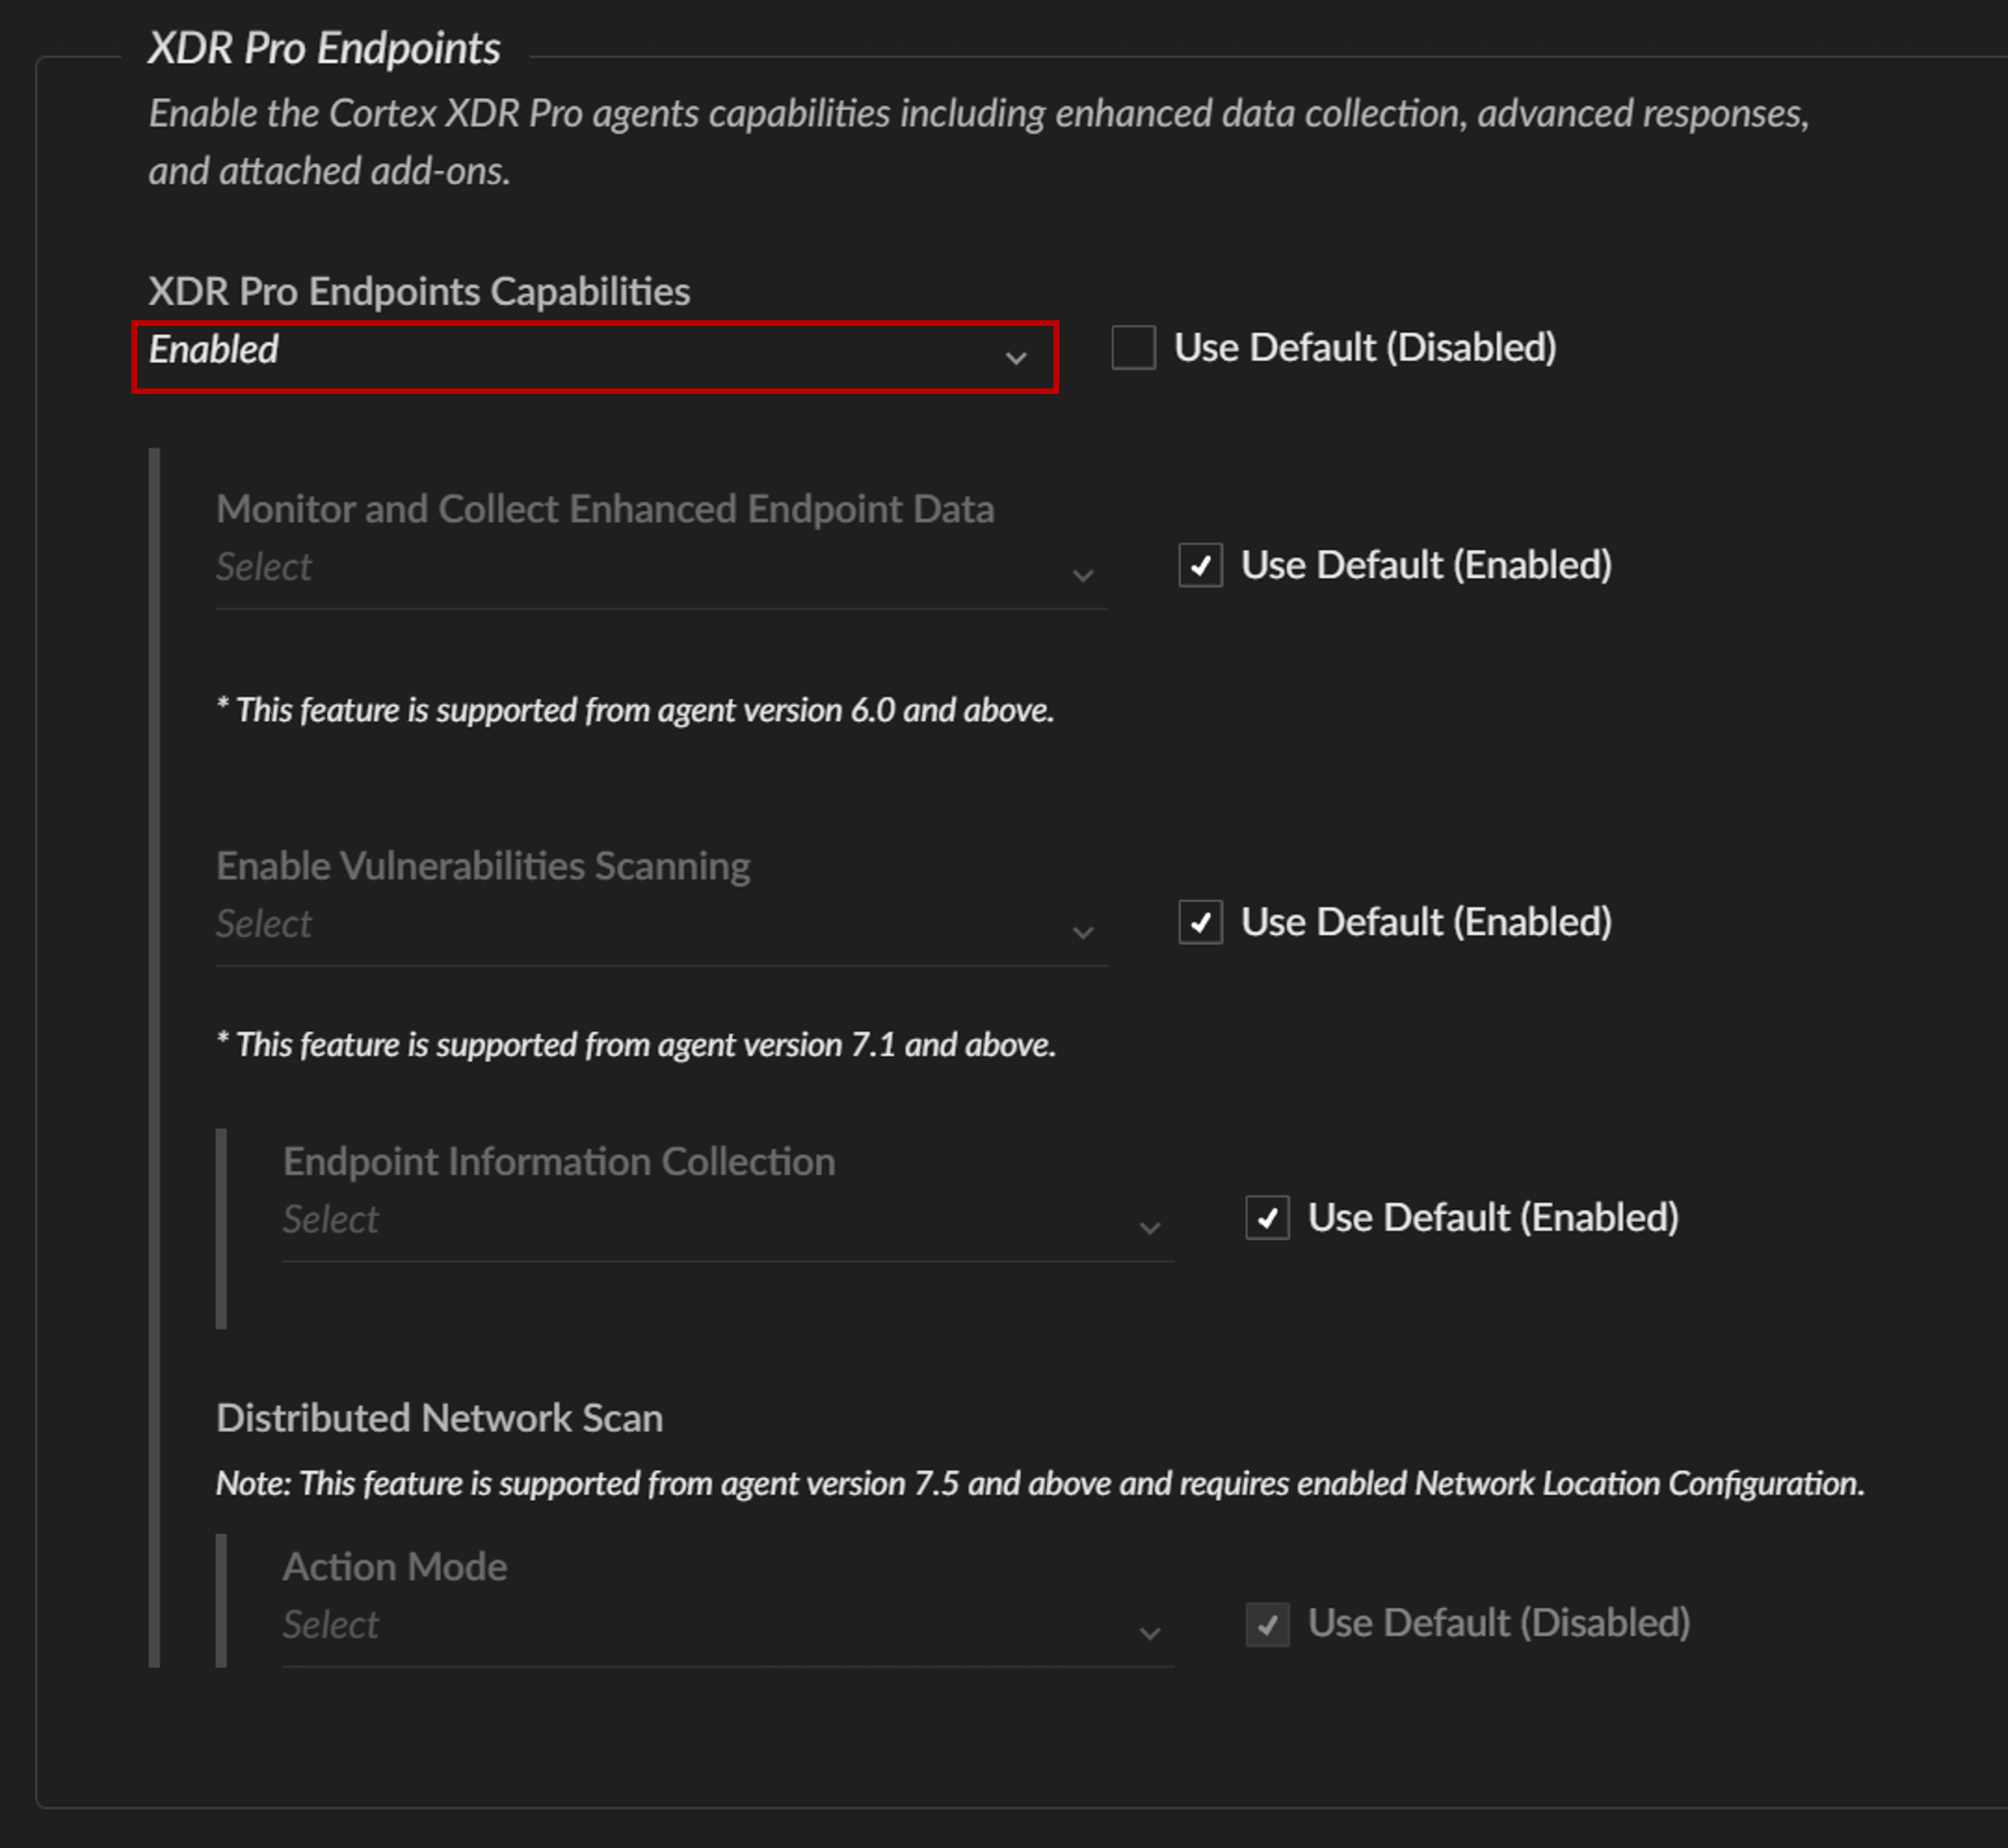Click the 'XDR Pro Endpoints' section title
Viewport: 2008px width, 1848px height.
tap(324, 48)
